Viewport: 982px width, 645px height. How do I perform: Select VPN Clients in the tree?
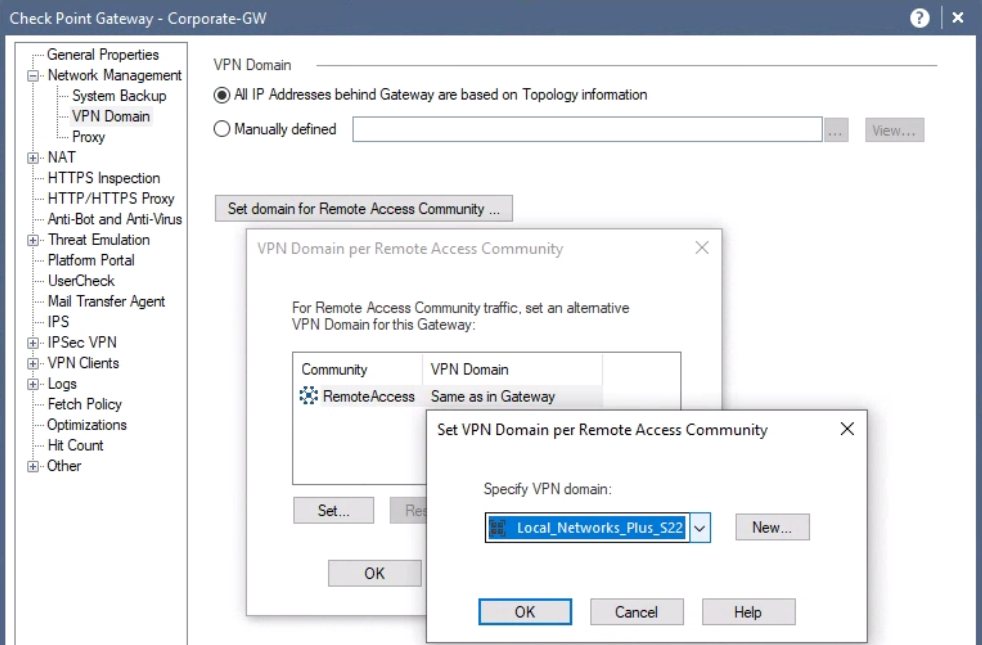83,363
